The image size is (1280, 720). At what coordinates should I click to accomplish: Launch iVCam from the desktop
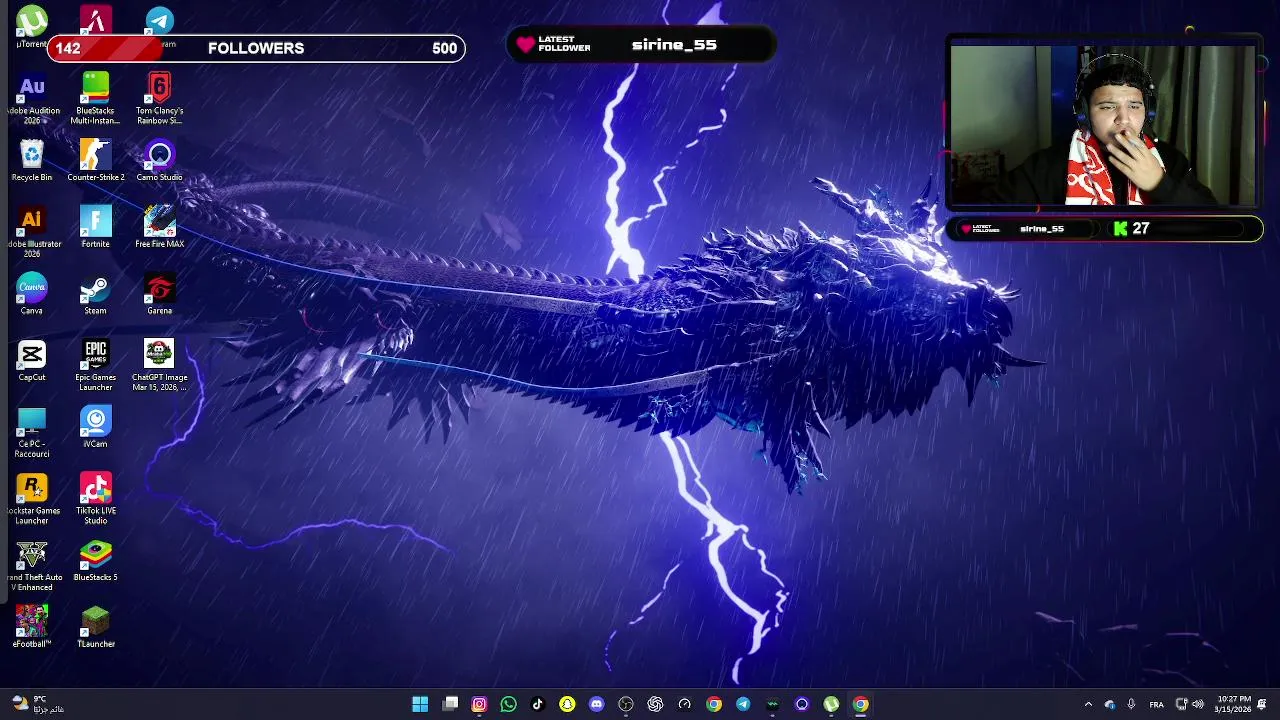coord(95,428)
